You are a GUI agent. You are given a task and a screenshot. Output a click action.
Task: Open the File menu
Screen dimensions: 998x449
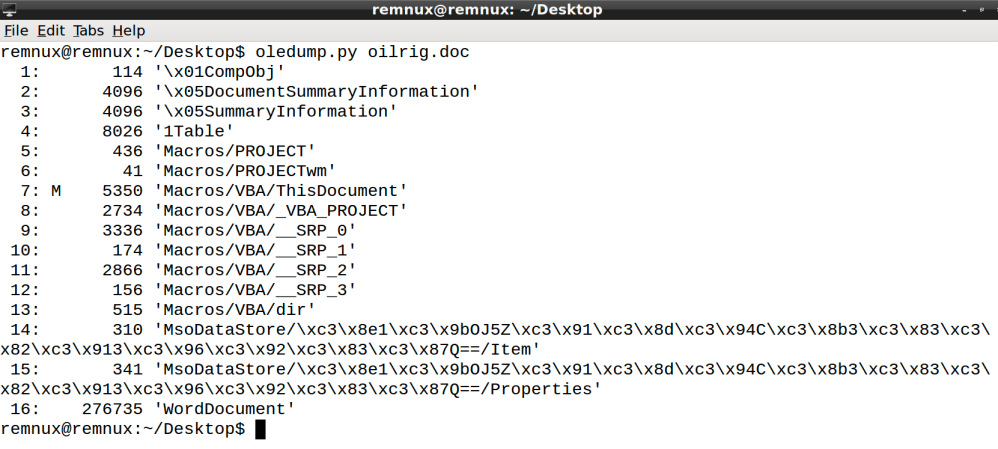click(x=16, y=31)
